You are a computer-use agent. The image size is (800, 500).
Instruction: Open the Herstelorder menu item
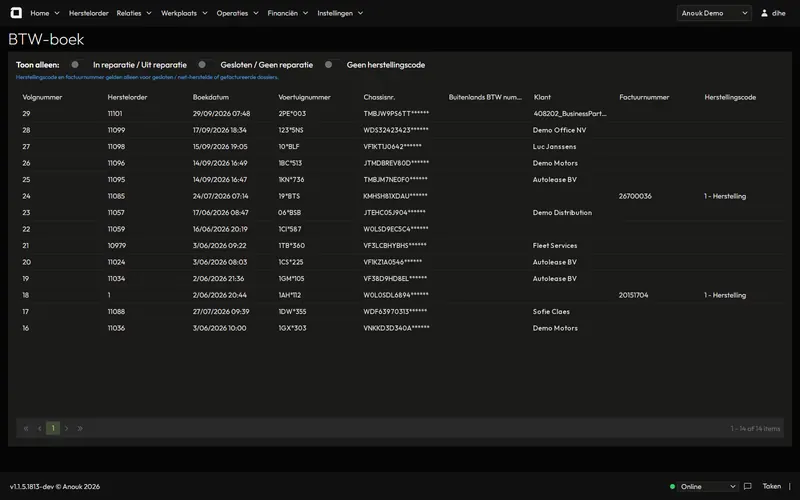coord(89,13)
